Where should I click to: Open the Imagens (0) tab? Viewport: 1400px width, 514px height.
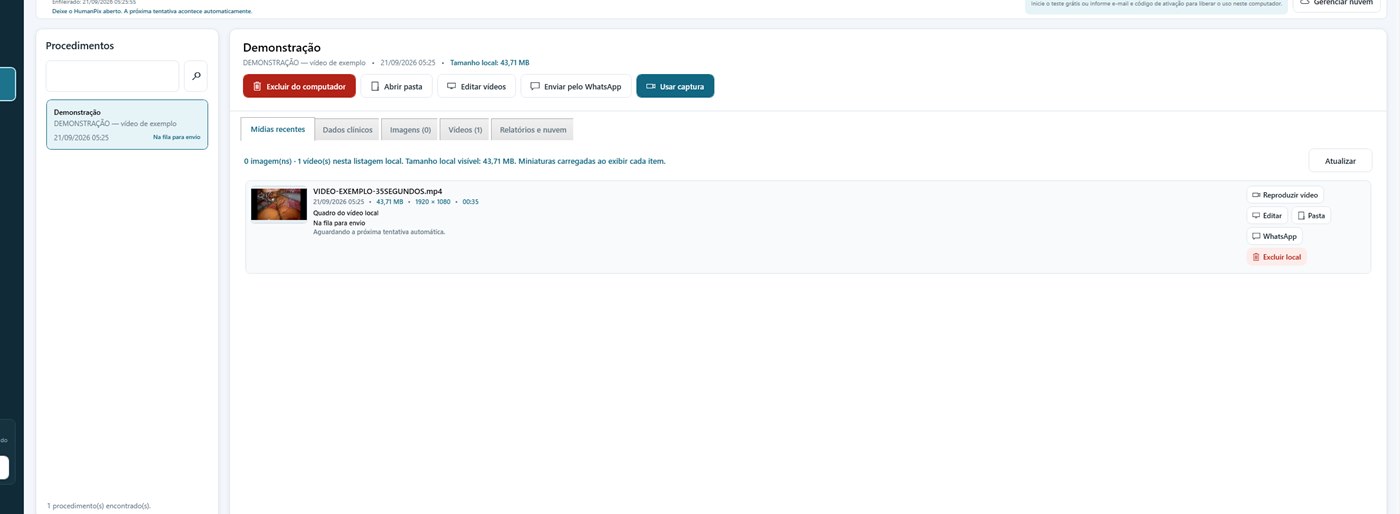click(410, 130)
